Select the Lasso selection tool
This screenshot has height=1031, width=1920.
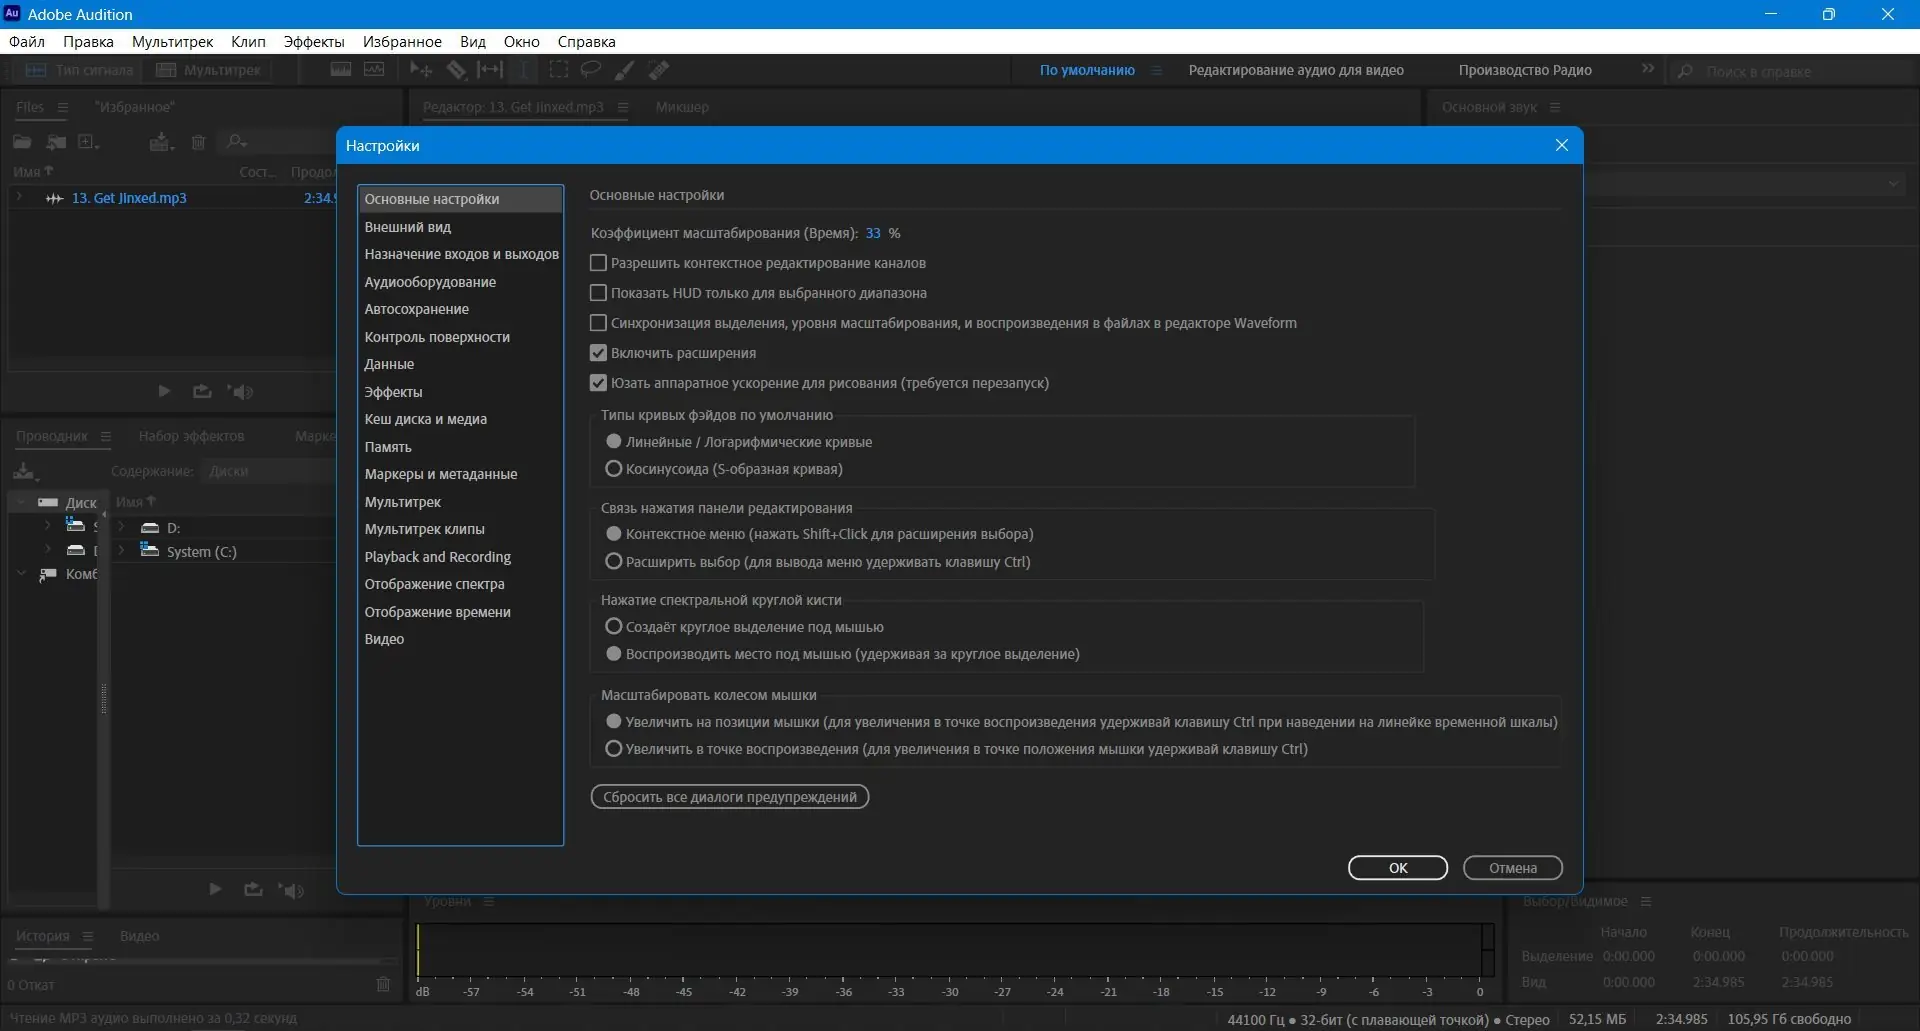click(x=591, y=70)
